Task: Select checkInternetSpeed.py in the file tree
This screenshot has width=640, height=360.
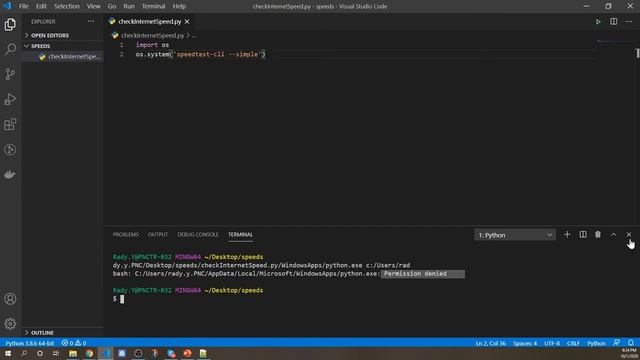Action: click(x=62, y=57)
